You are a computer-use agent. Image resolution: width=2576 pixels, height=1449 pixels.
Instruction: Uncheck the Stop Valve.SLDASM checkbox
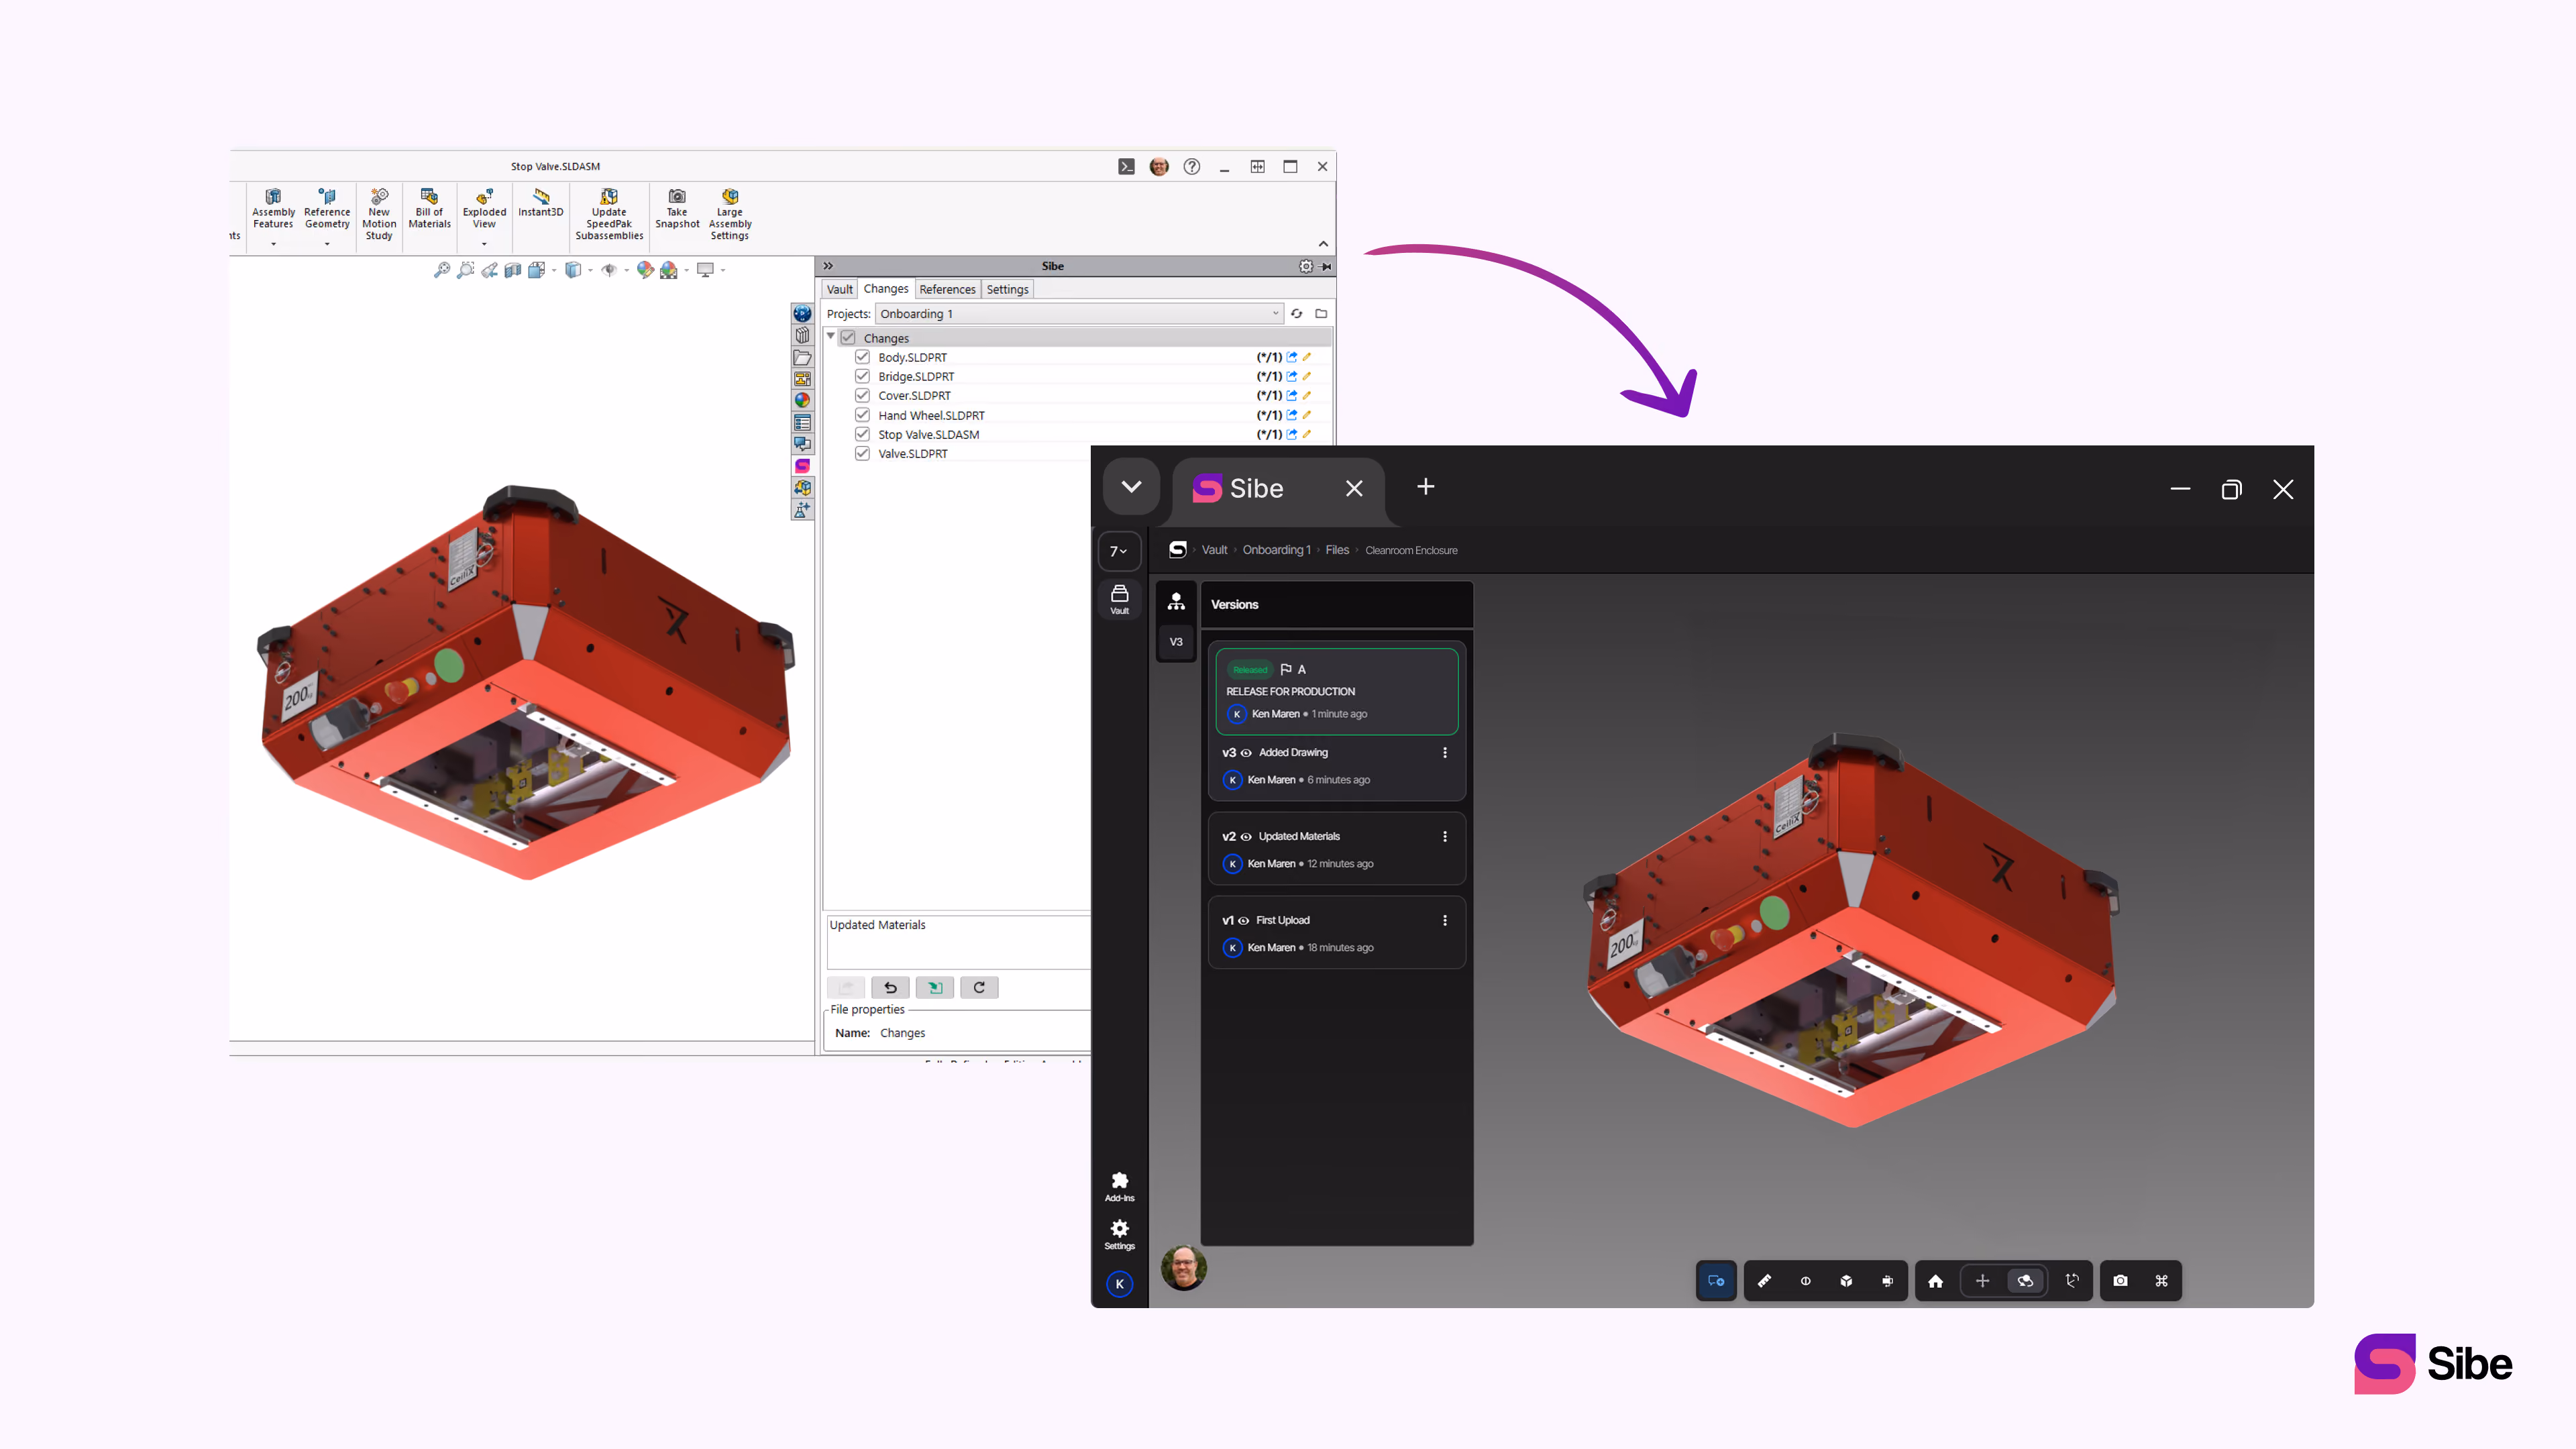point(862,434)
